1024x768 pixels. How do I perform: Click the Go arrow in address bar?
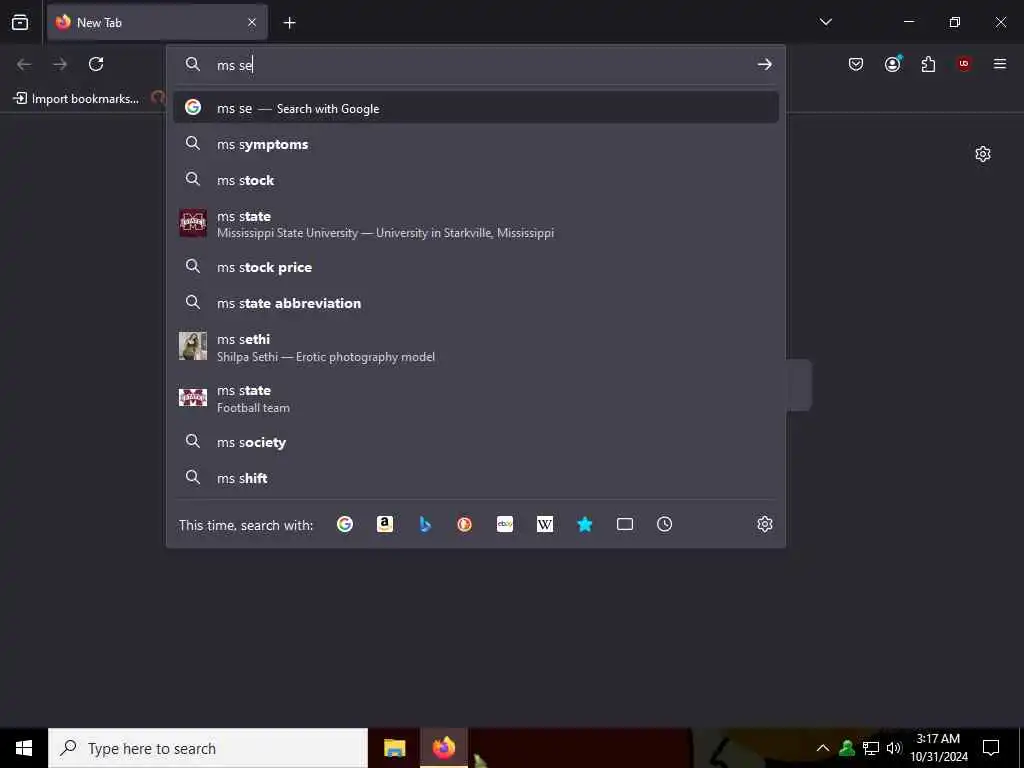(765, 65)
